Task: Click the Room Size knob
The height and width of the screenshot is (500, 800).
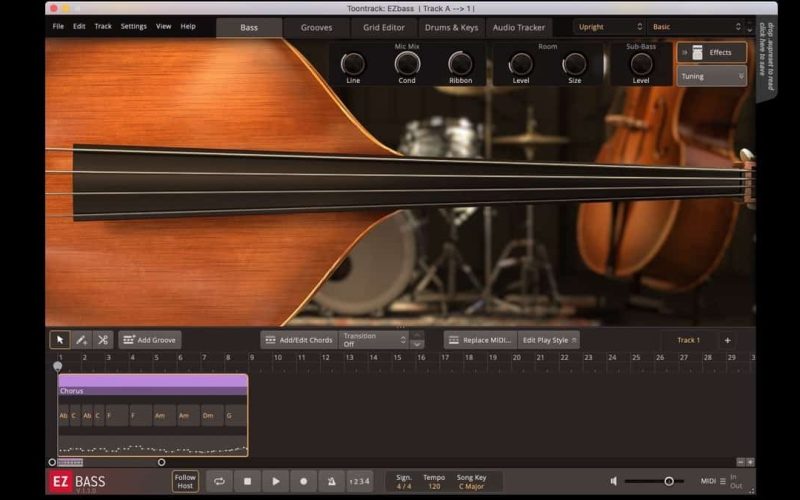Action: (x=574, y=64)
